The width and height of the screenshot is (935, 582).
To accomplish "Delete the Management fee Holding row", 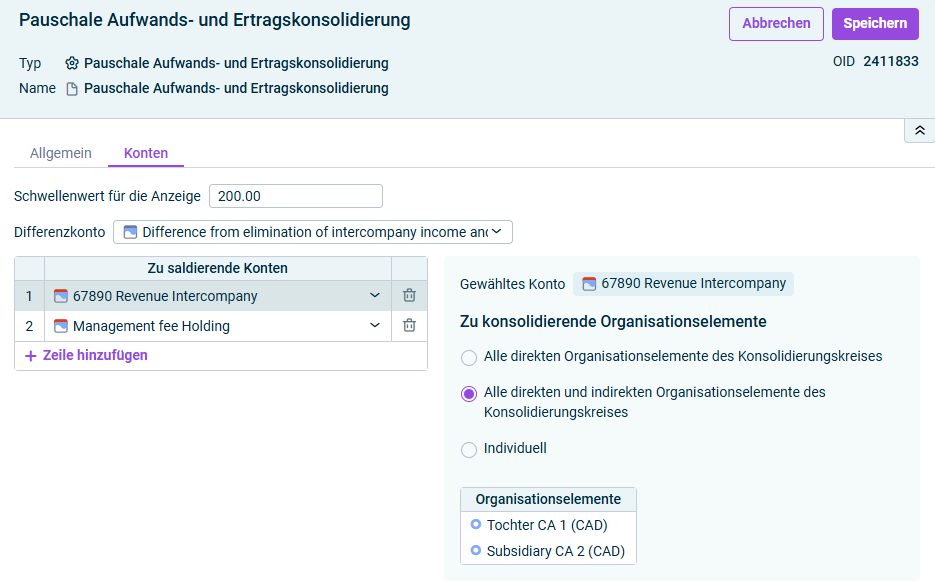I will pos(409,326).
